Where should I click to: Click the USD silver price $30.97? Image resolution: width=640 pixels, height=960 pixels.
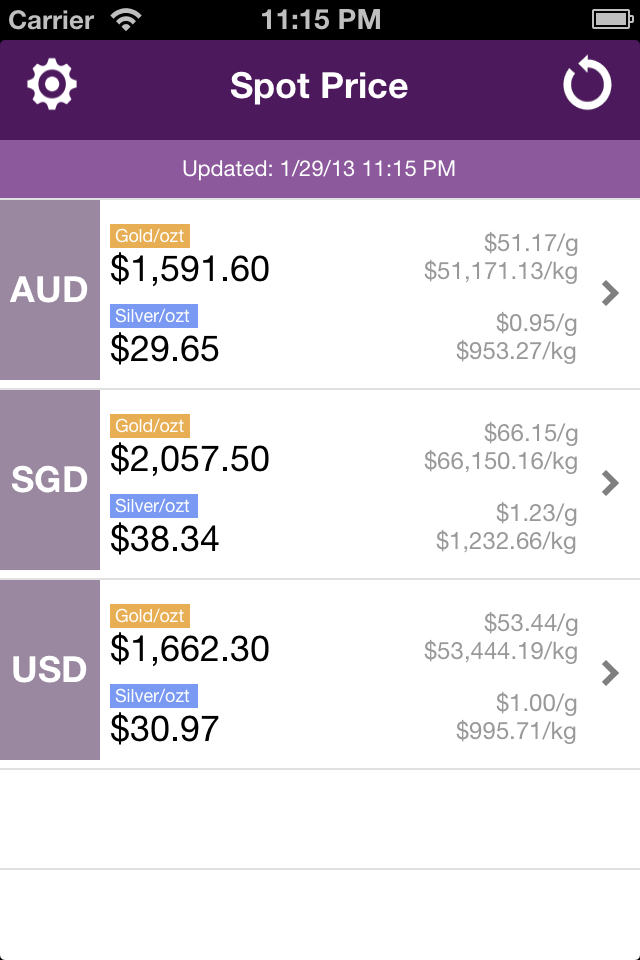(165, 729)
